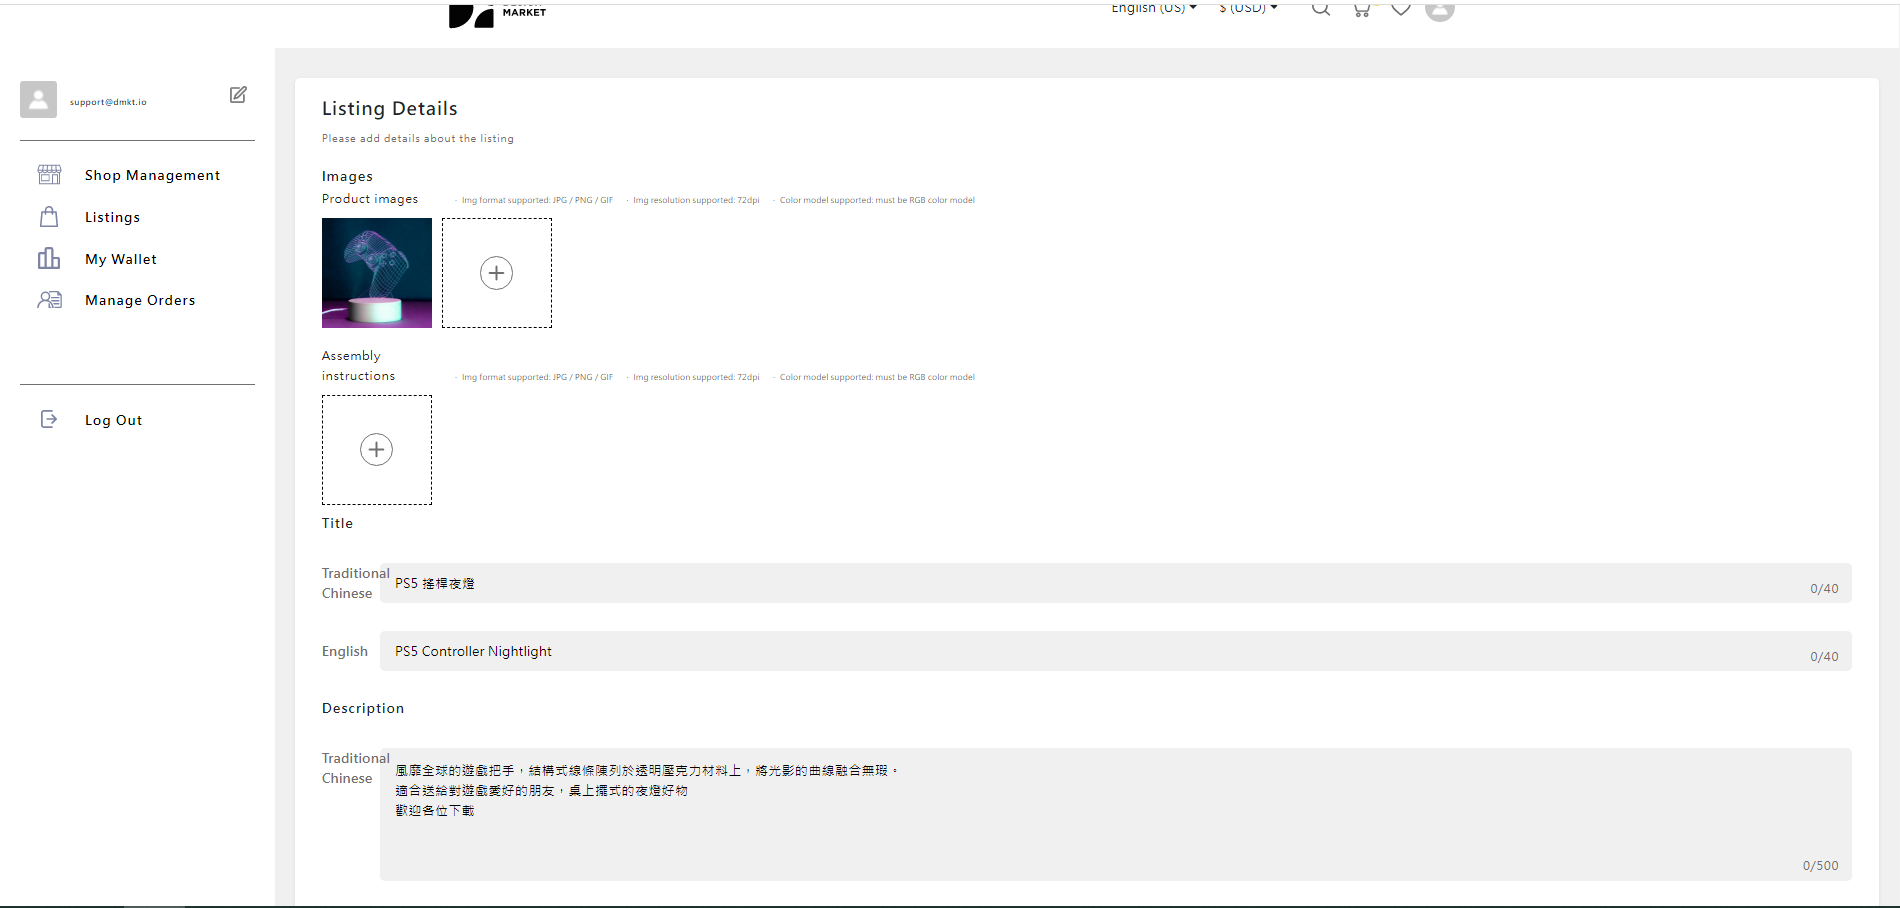This screenshot has height=908, width=1900.
Task: Expand the English (US) language dropdown
Action: pos(1153,9)
